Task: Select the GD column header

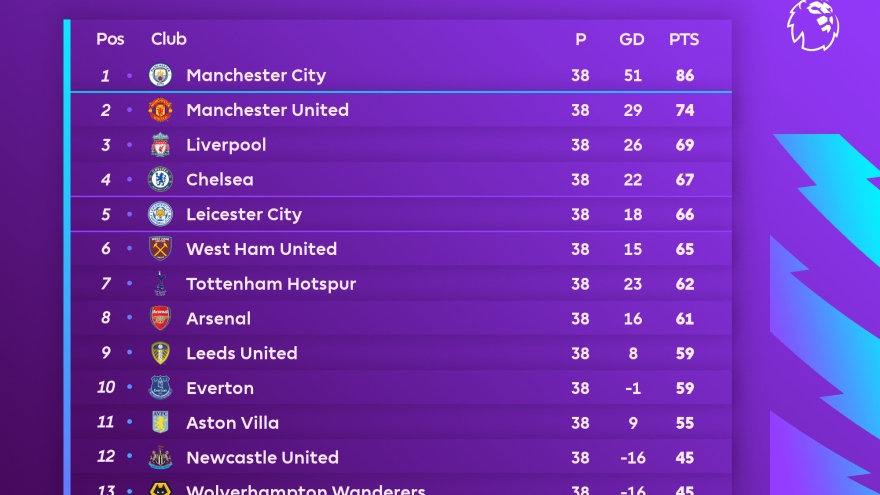Action: click(632, 40)
